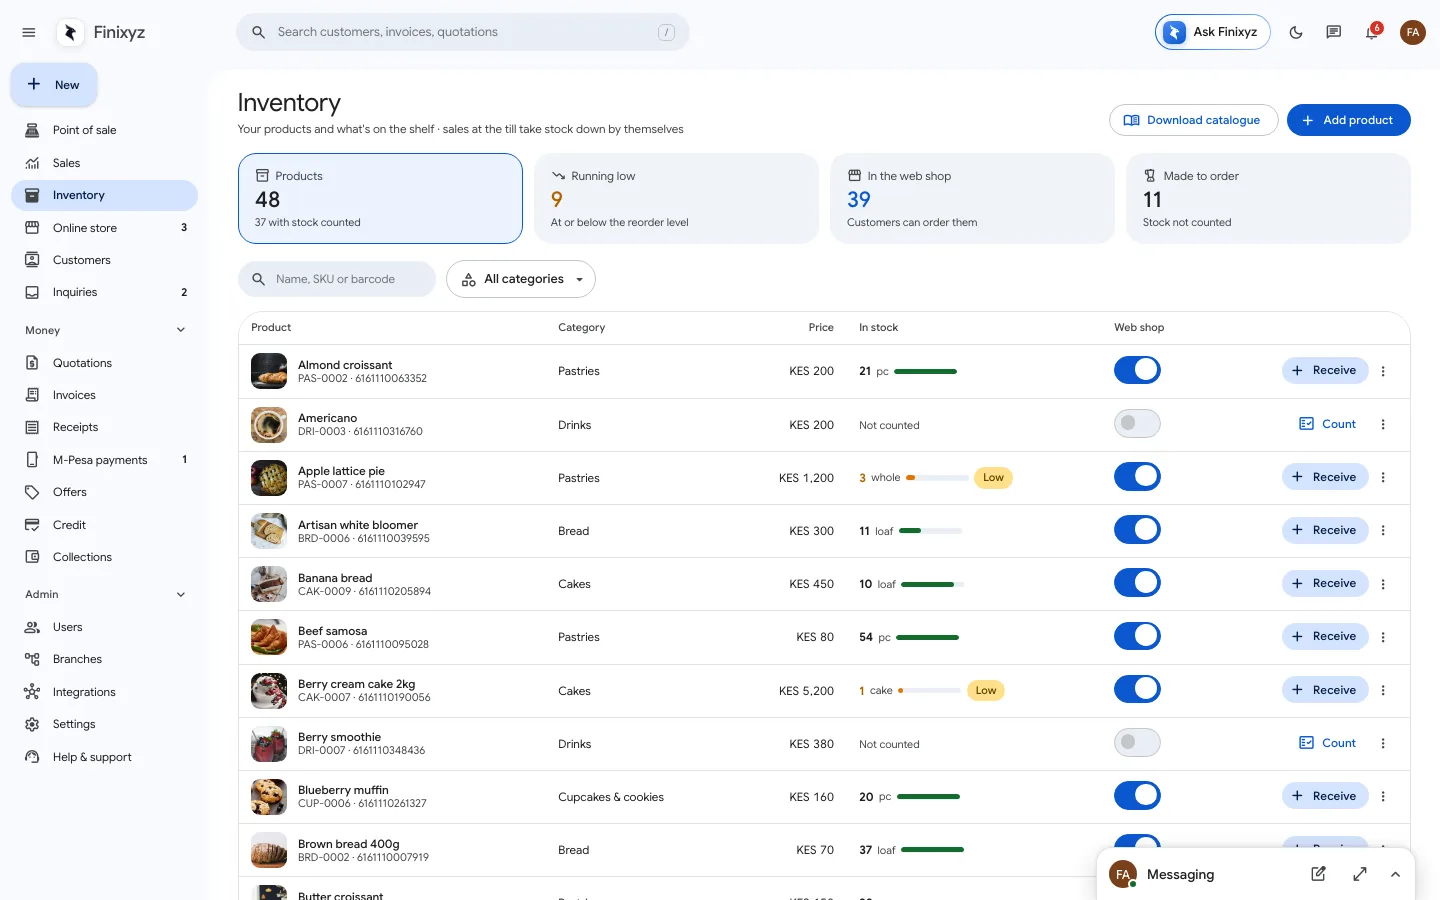Click the M-Pesa payments phone icon
This screenshot has height=900, width=1440.
(32, 460)
